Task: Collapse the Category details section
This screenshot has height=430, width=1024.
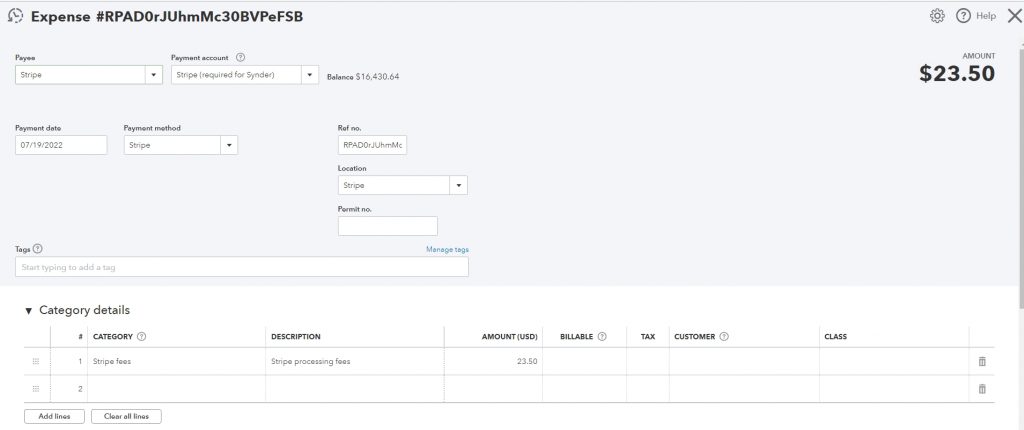Action: (x=28, y=311)
